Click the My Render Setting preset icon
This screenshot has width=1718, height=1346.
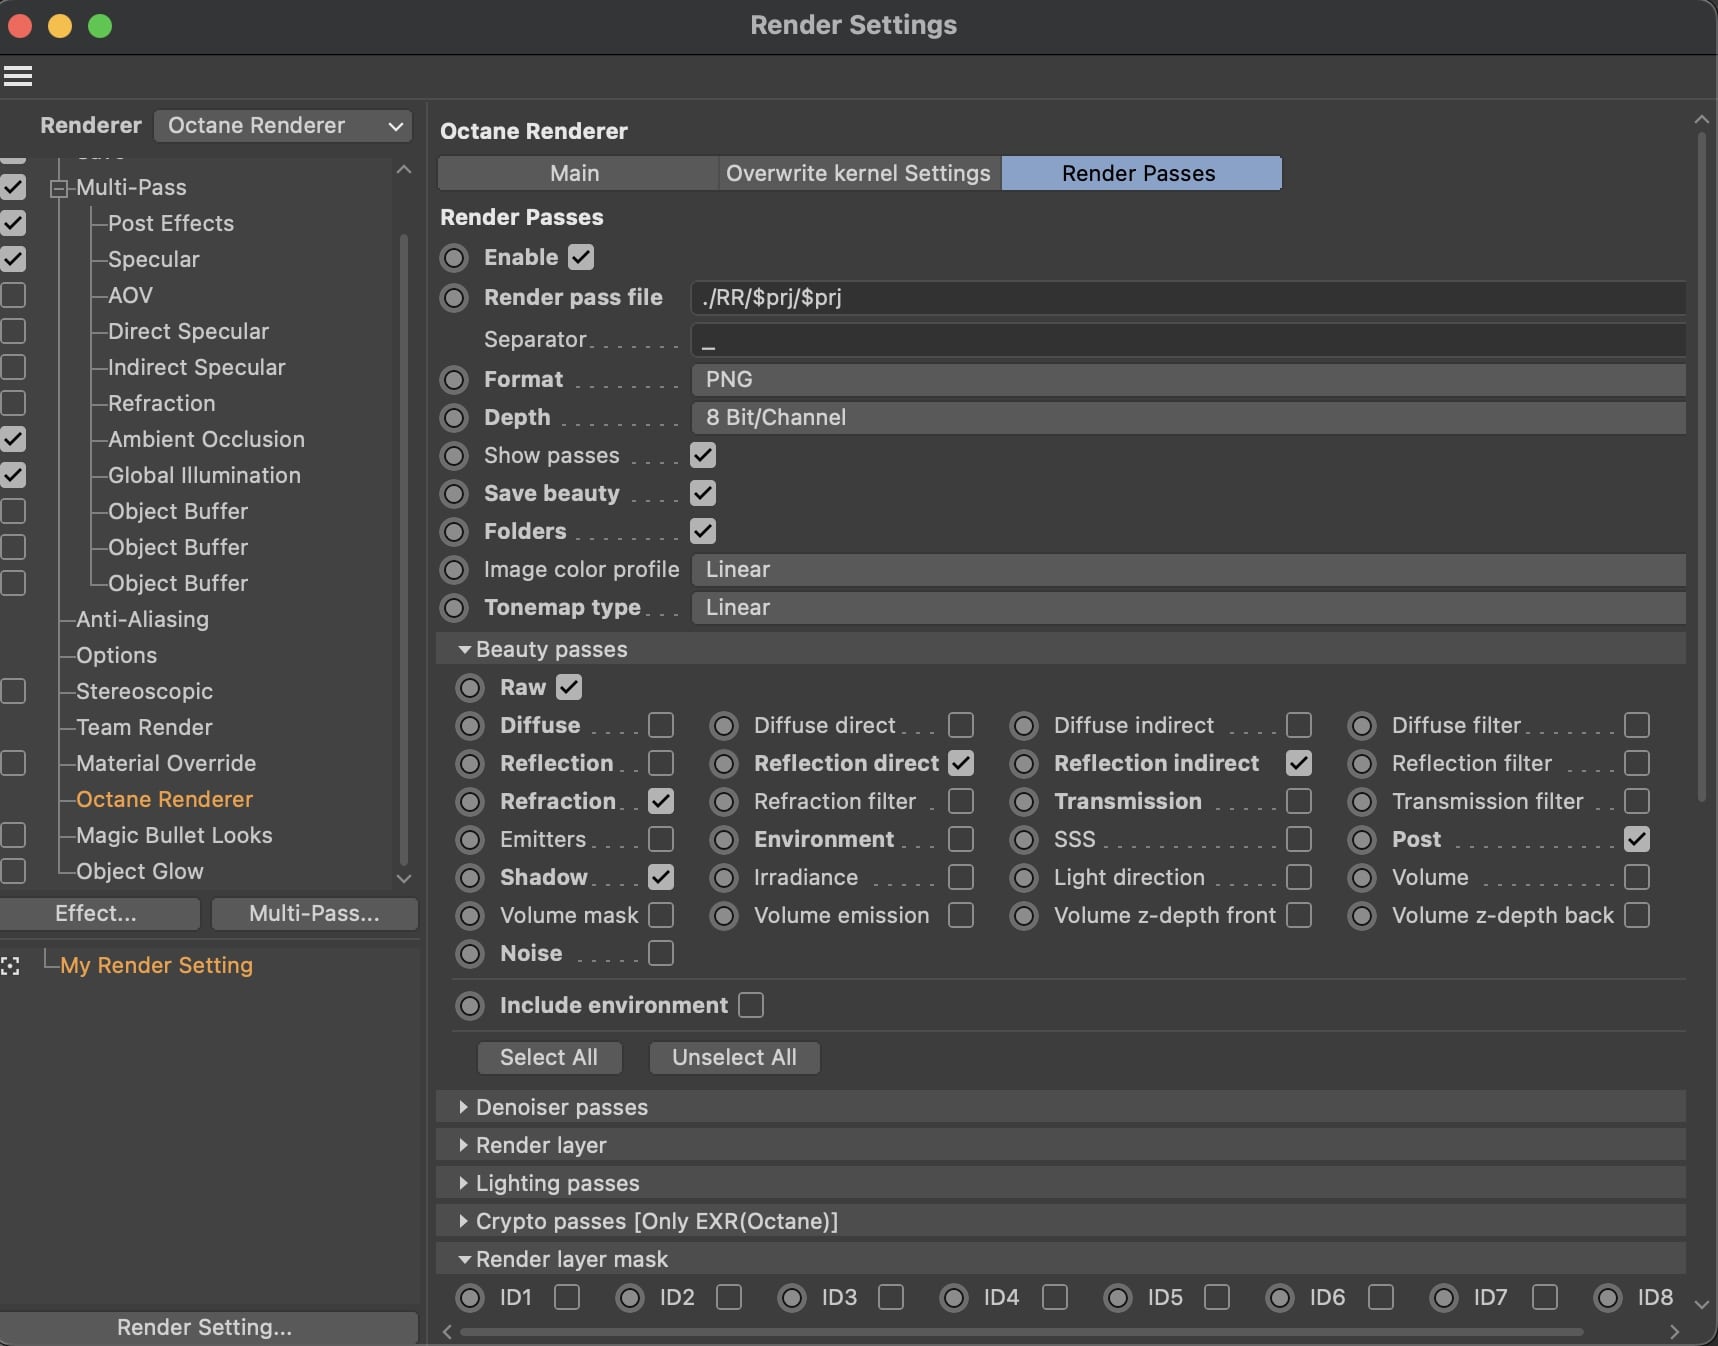point(11,966)
